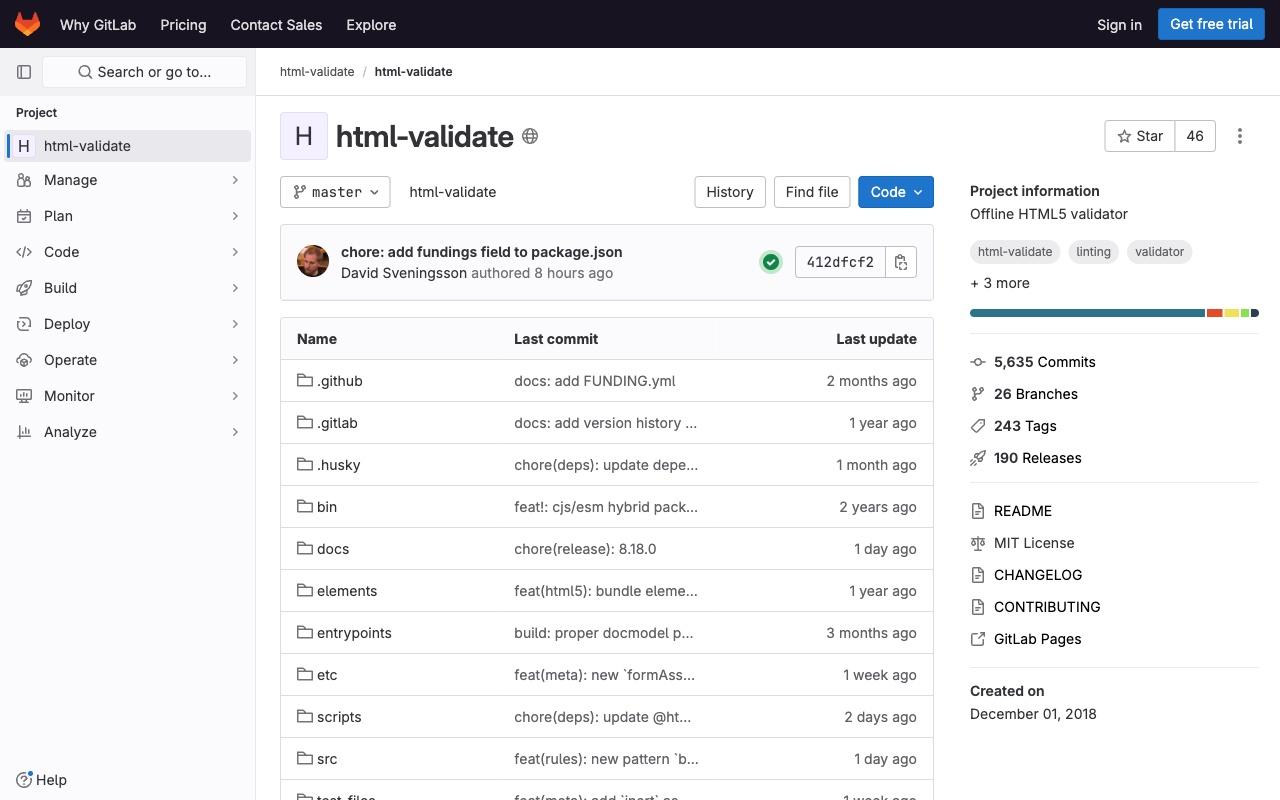Open Why GitLab menu
The height and width of the screenshot is (800, 1280).
point(98,24)
